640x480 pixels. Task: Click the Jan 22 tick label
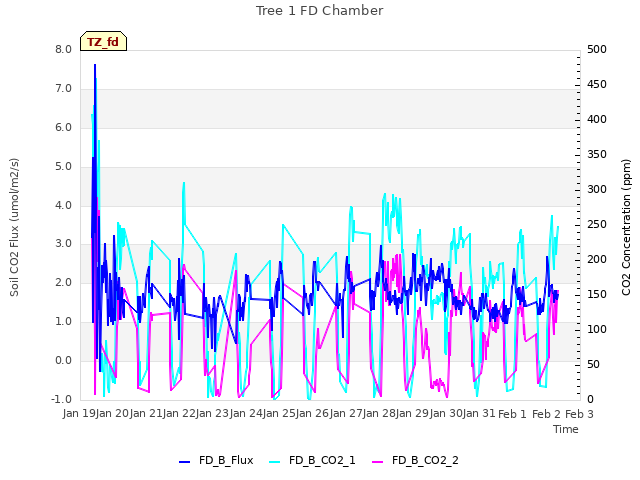179,414
